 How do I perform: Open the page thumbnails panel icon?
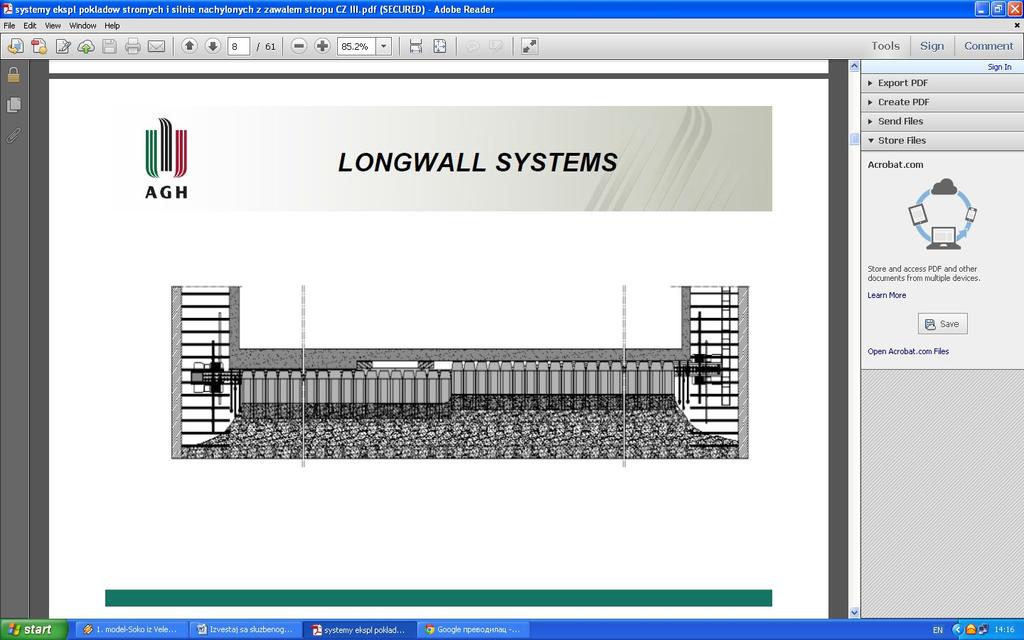13,104
